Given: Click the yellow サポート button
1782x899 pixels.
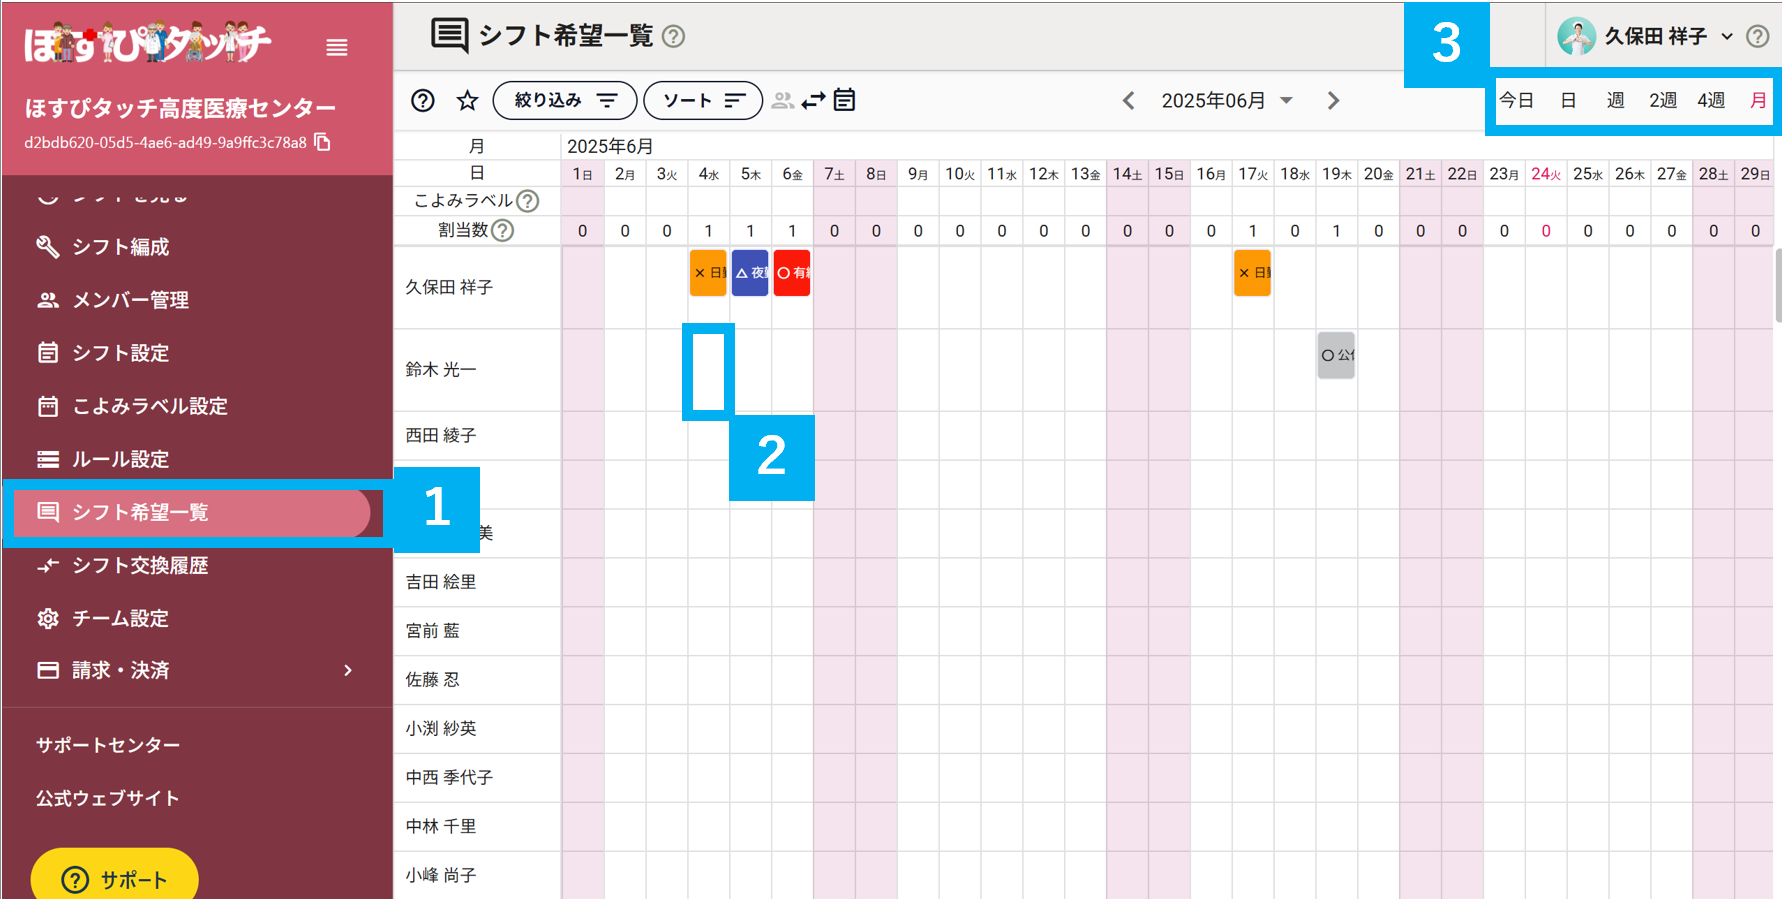Looking at the screenshot, I should pyautogui.click(x=115, y=878).
